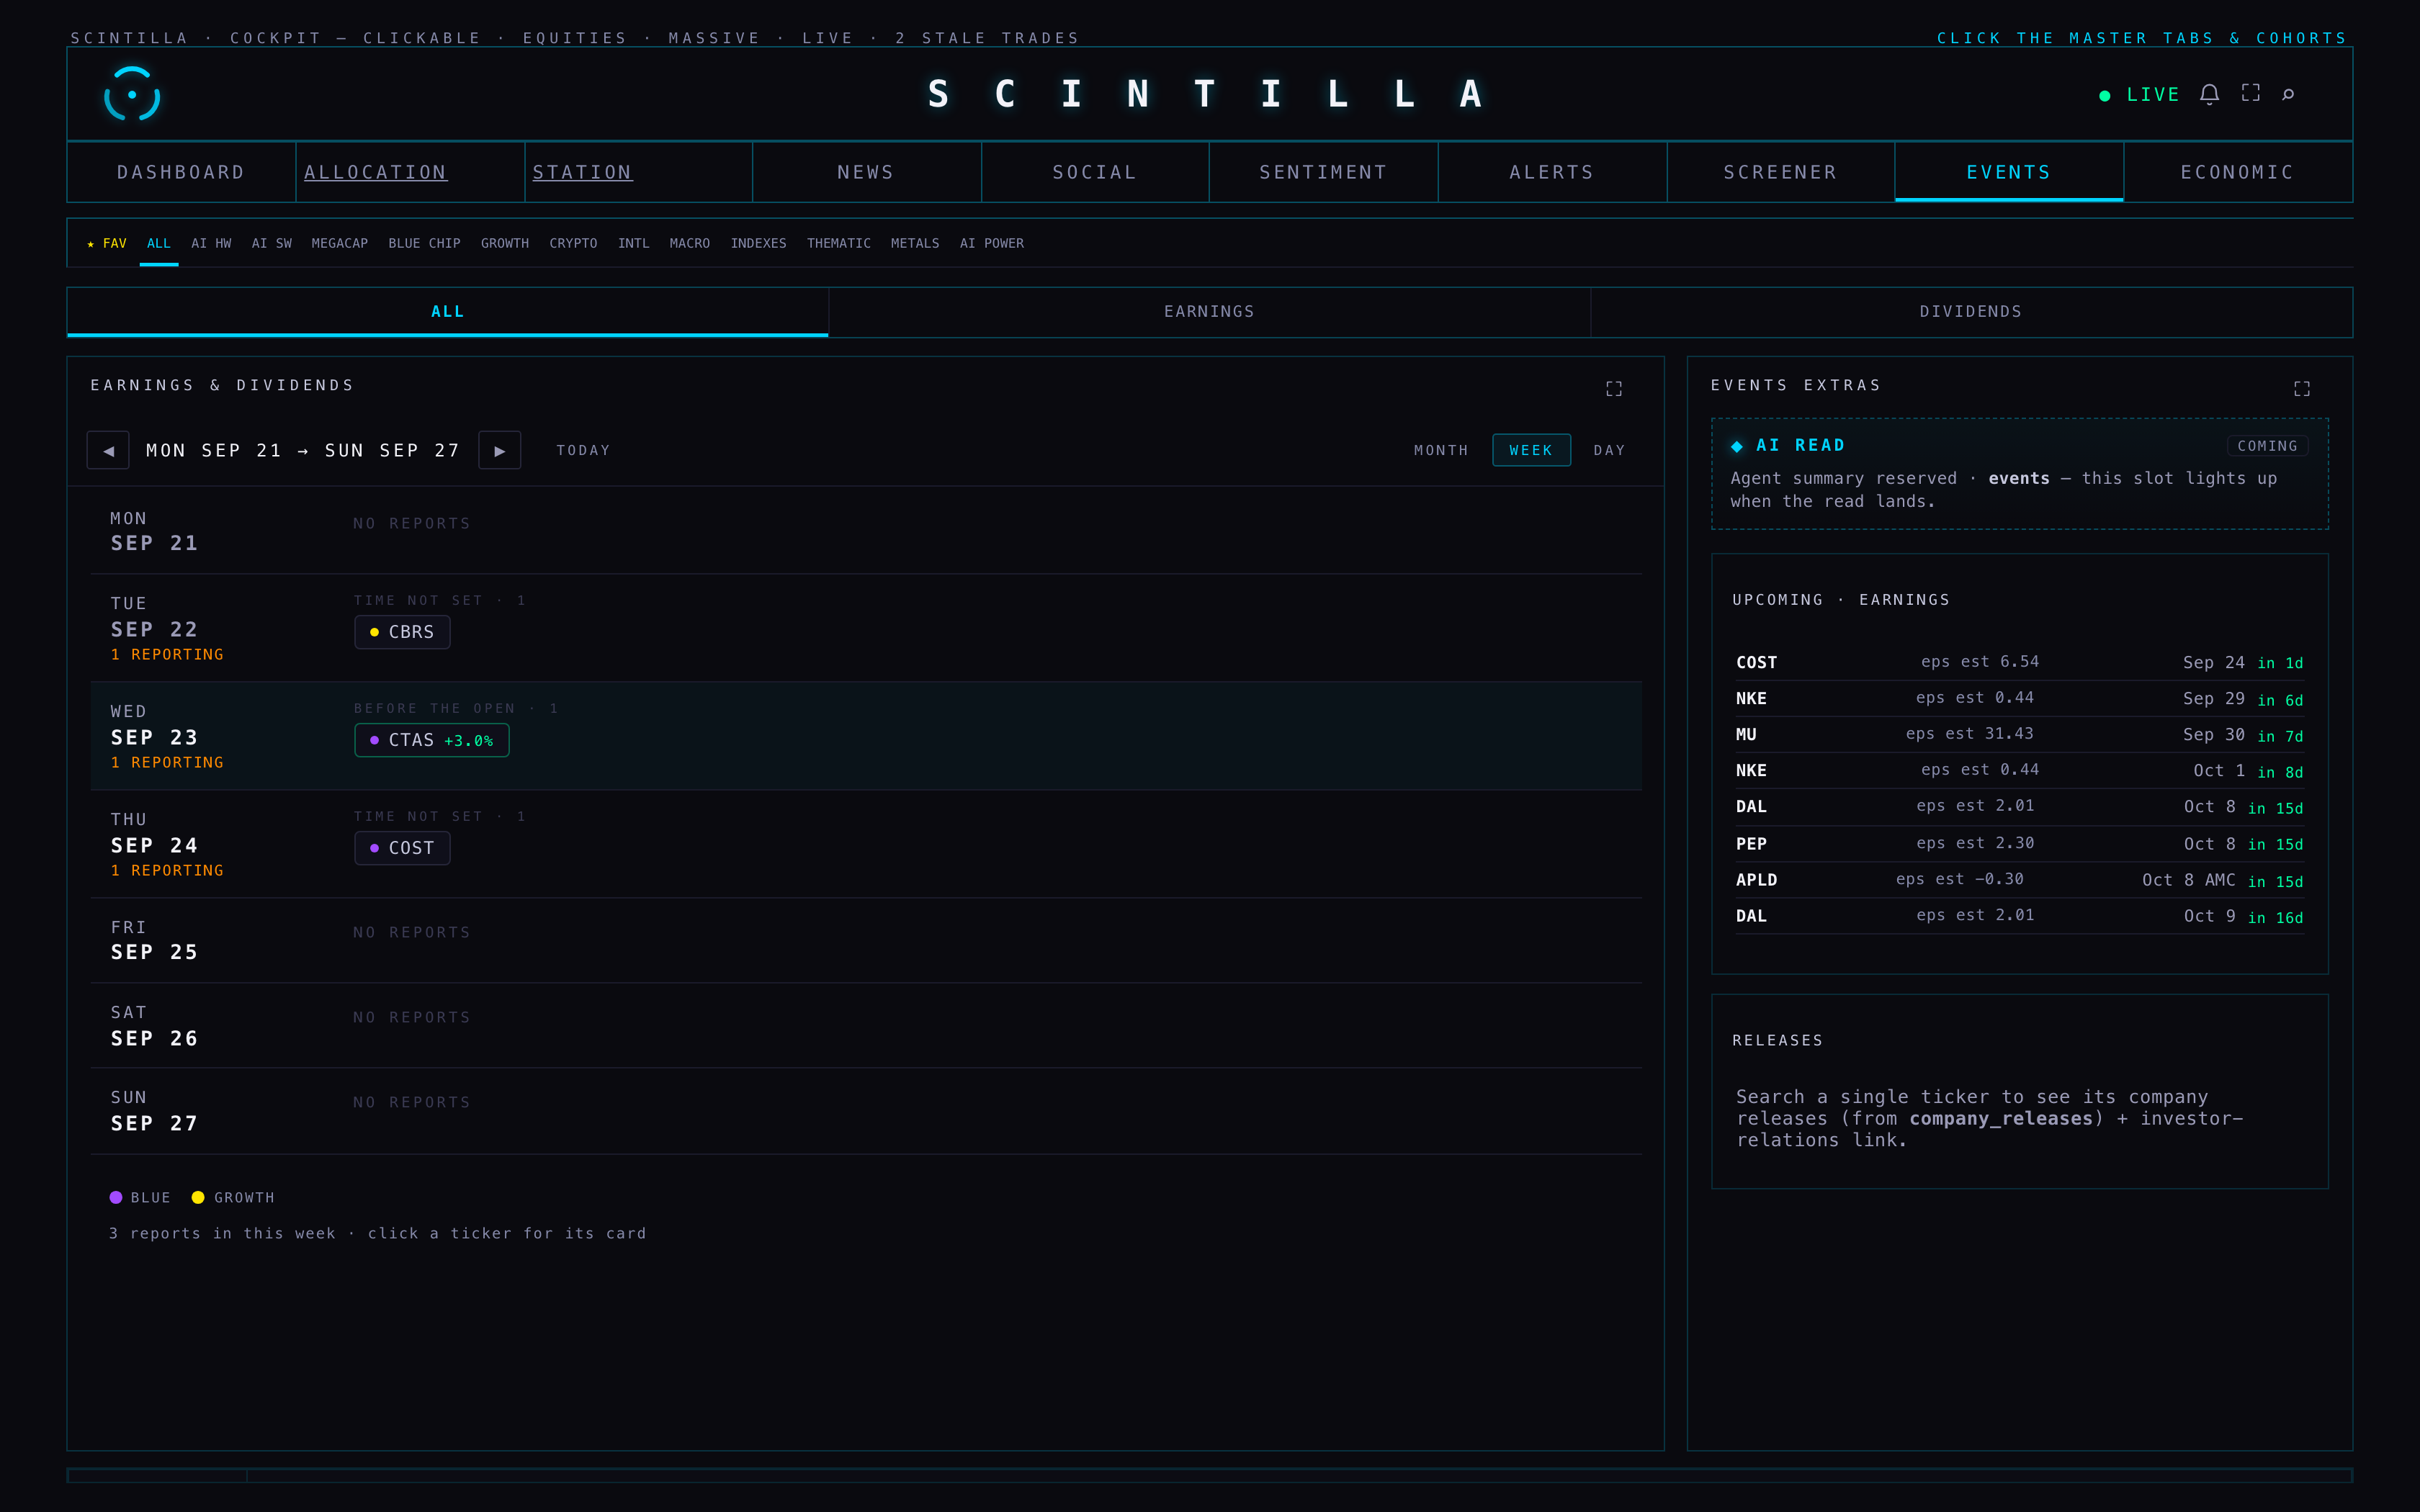Viewport: 2420px width, 1512px height.
Task: Open the Alerts tab
Action: pos(1552,172)
